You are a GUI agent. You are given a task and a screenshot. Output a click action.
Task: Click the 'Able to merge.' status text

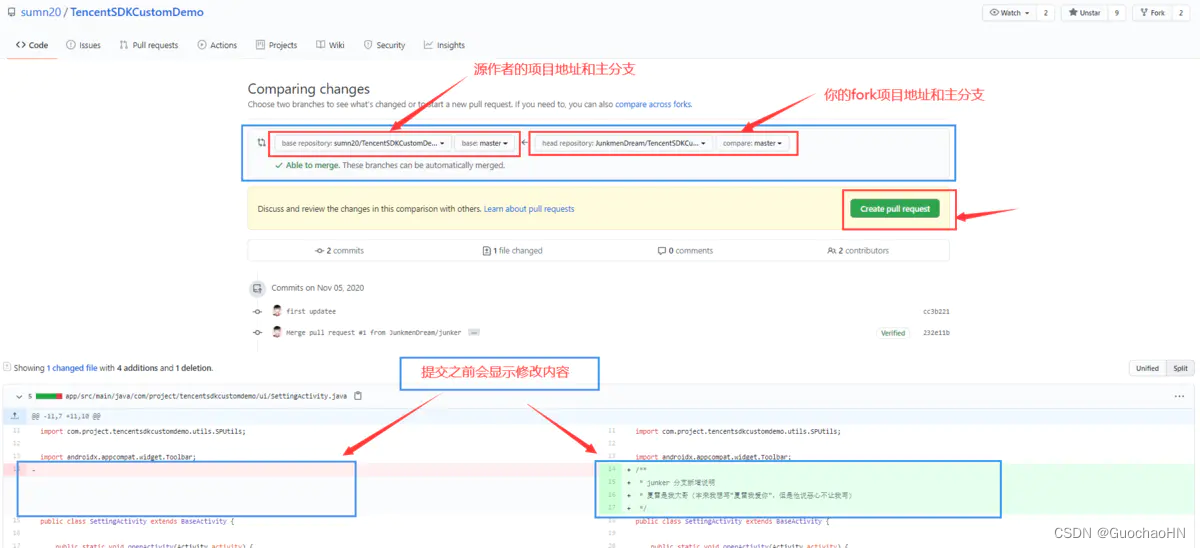pos(312,166)
